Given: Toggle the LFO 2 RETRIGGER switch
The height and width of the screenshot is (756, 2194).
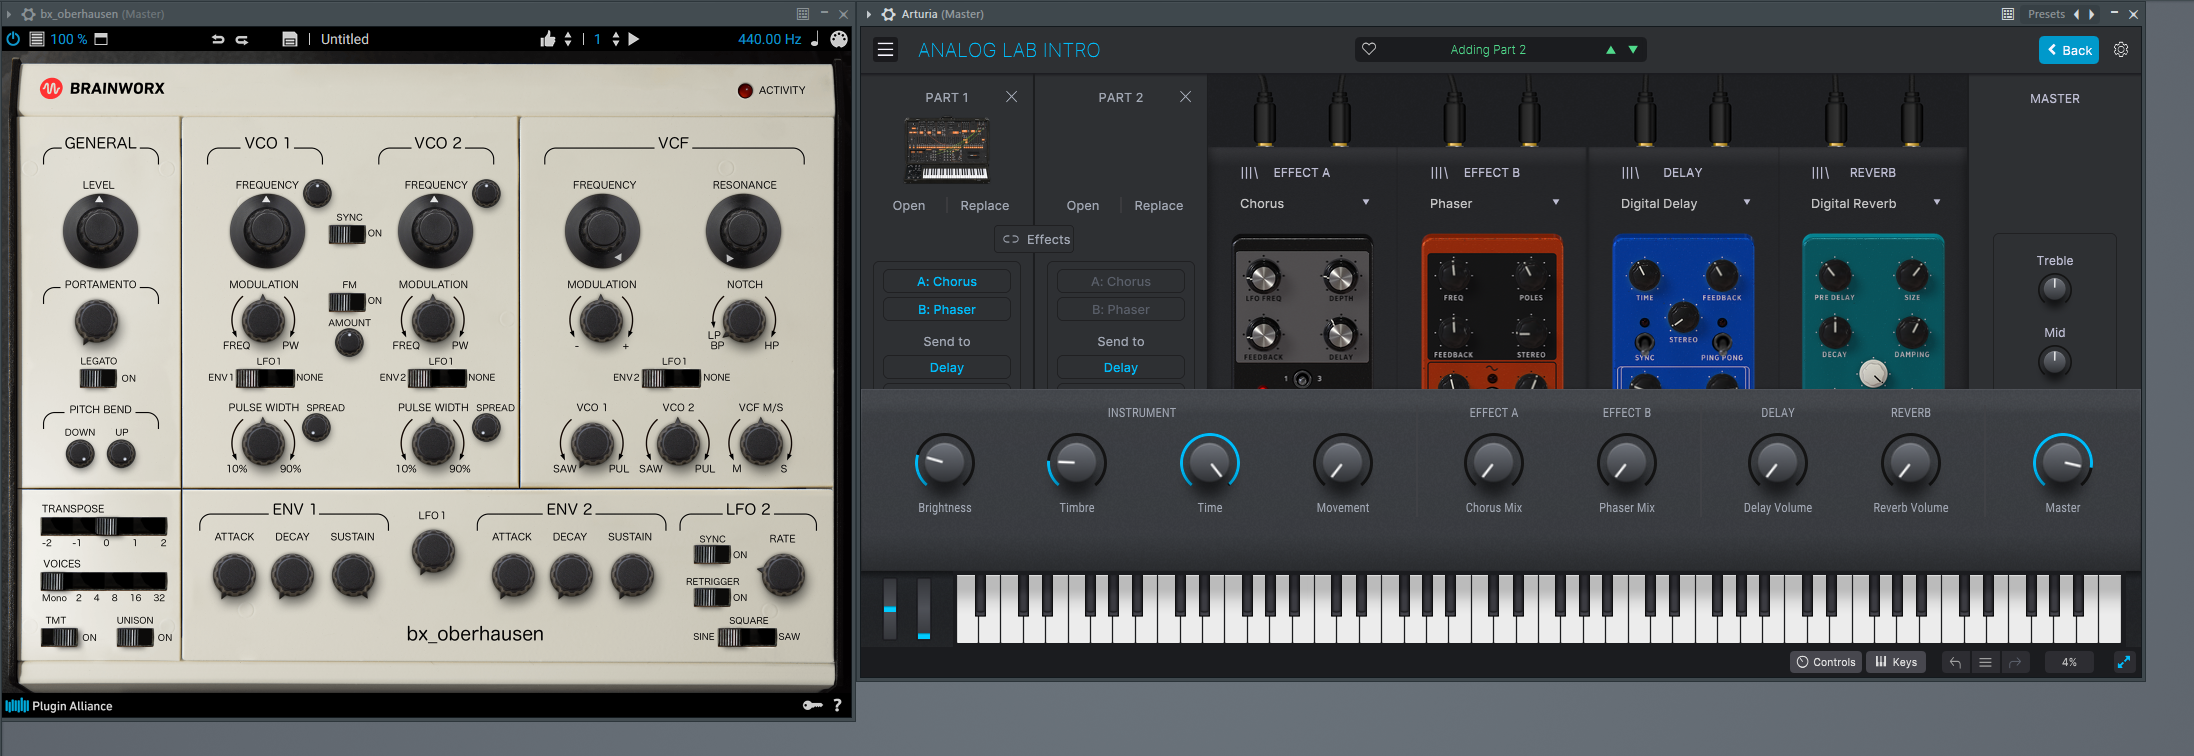Looking at the screenshot, I should [x=712, y=597].
